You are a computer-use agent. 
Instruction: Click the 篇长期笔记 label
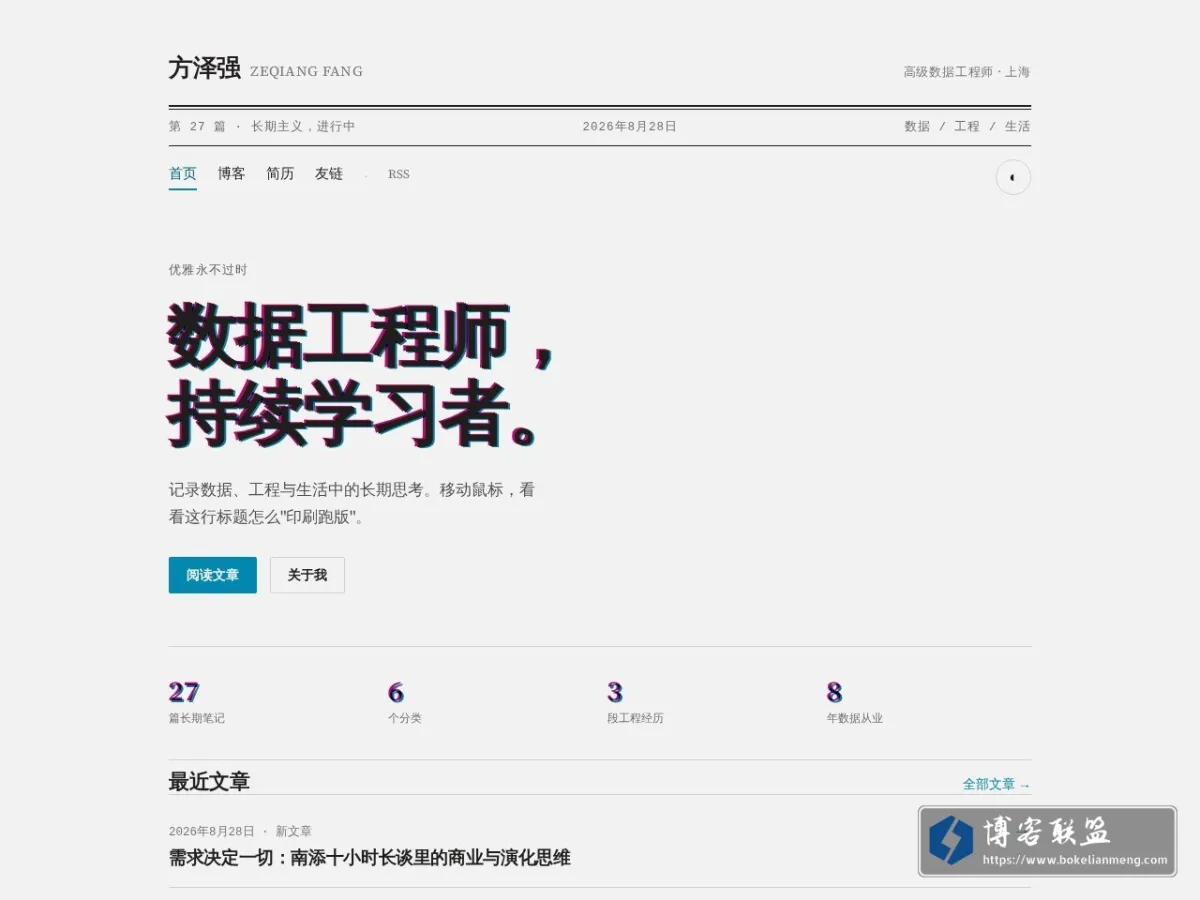click(x=197, y=718)
